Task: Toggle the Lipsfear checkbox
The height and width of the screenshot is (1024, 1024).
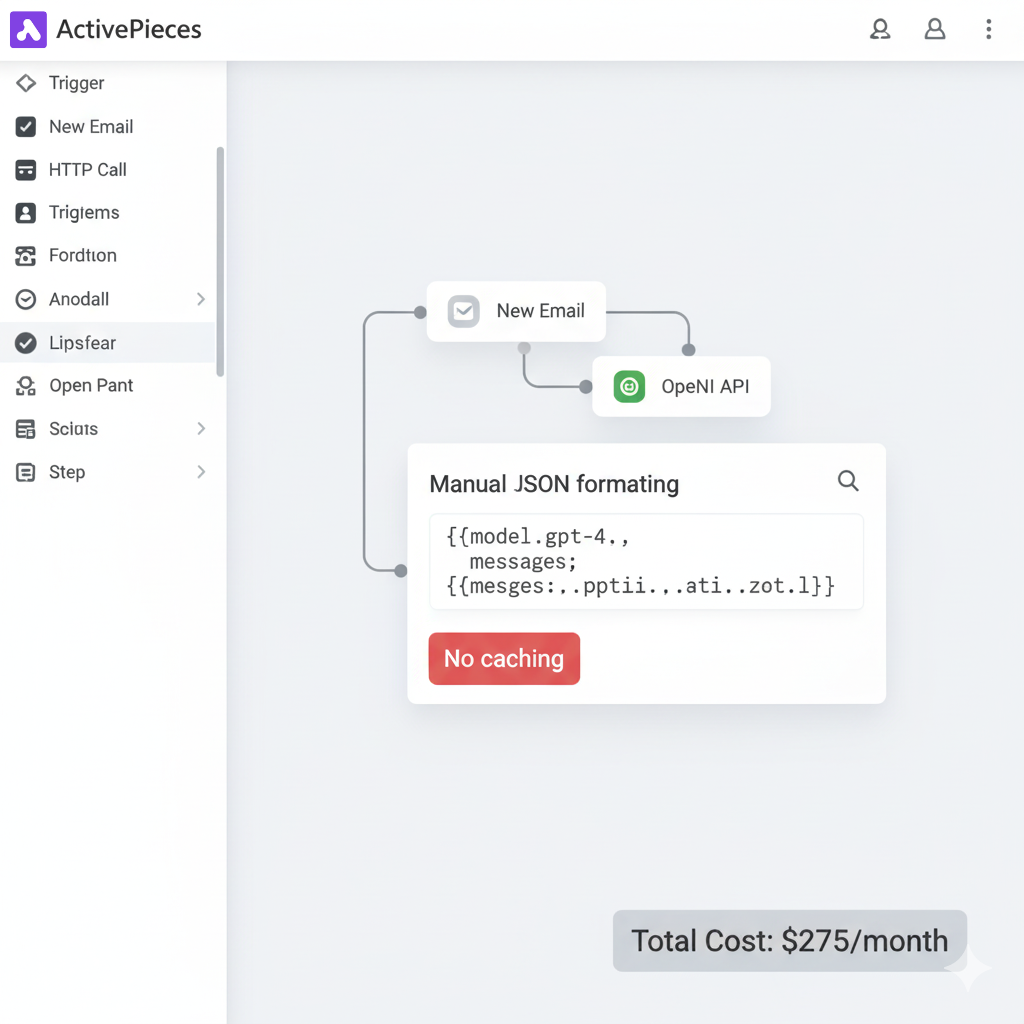Action: click(x=25, y=342)
